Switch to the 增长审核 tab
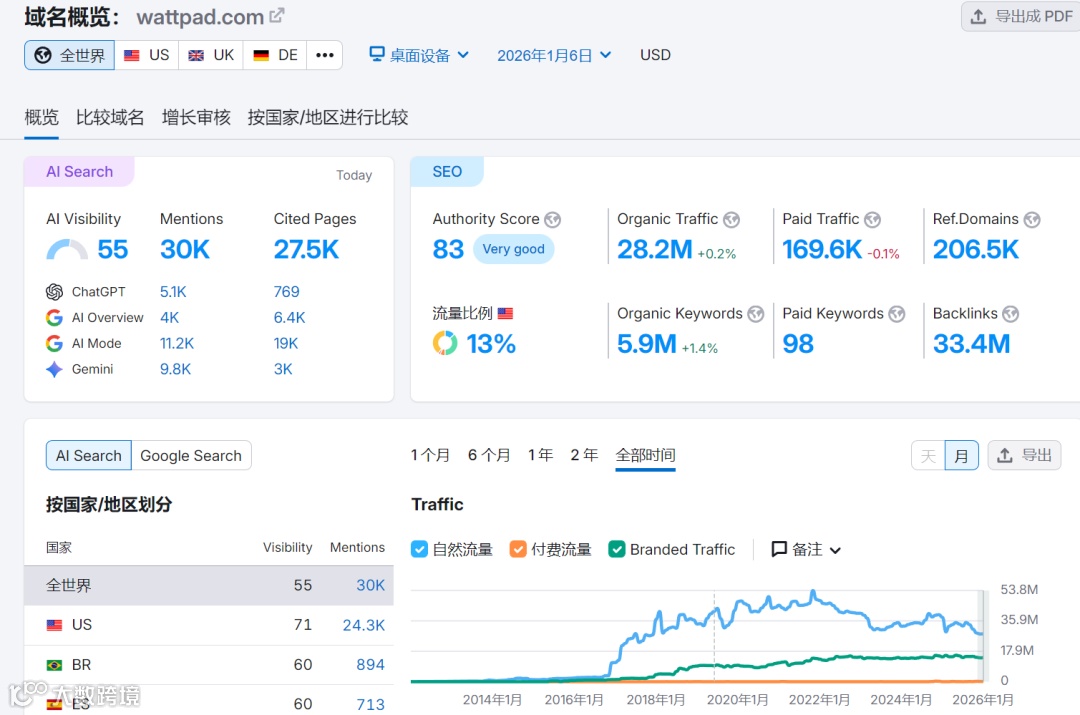Image resolution: width=1080 pixels, height=715 pixels. pos(196,117)
